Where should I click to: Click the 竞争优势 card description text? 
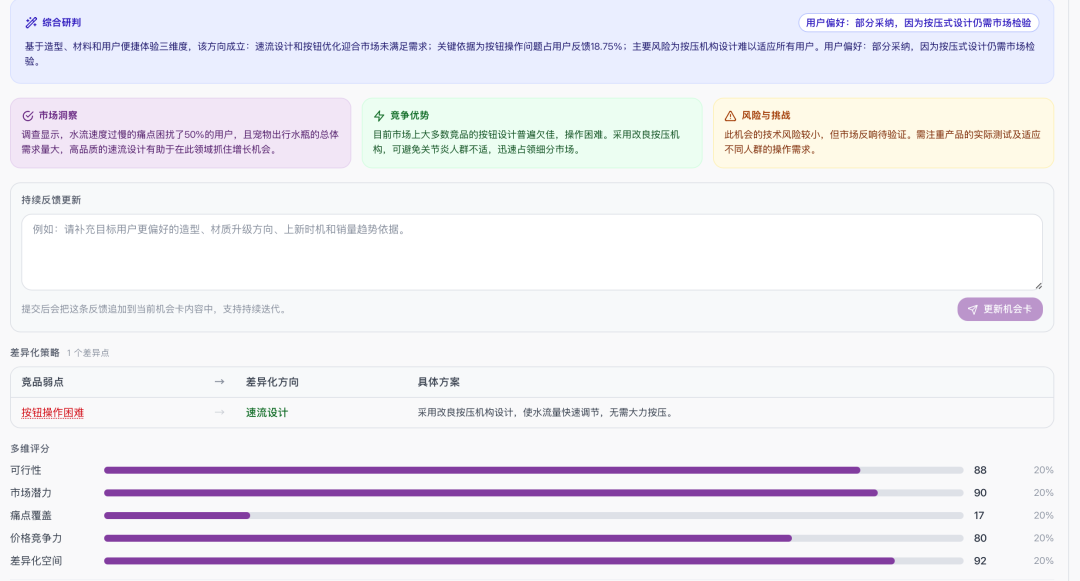tap(526, 142)
